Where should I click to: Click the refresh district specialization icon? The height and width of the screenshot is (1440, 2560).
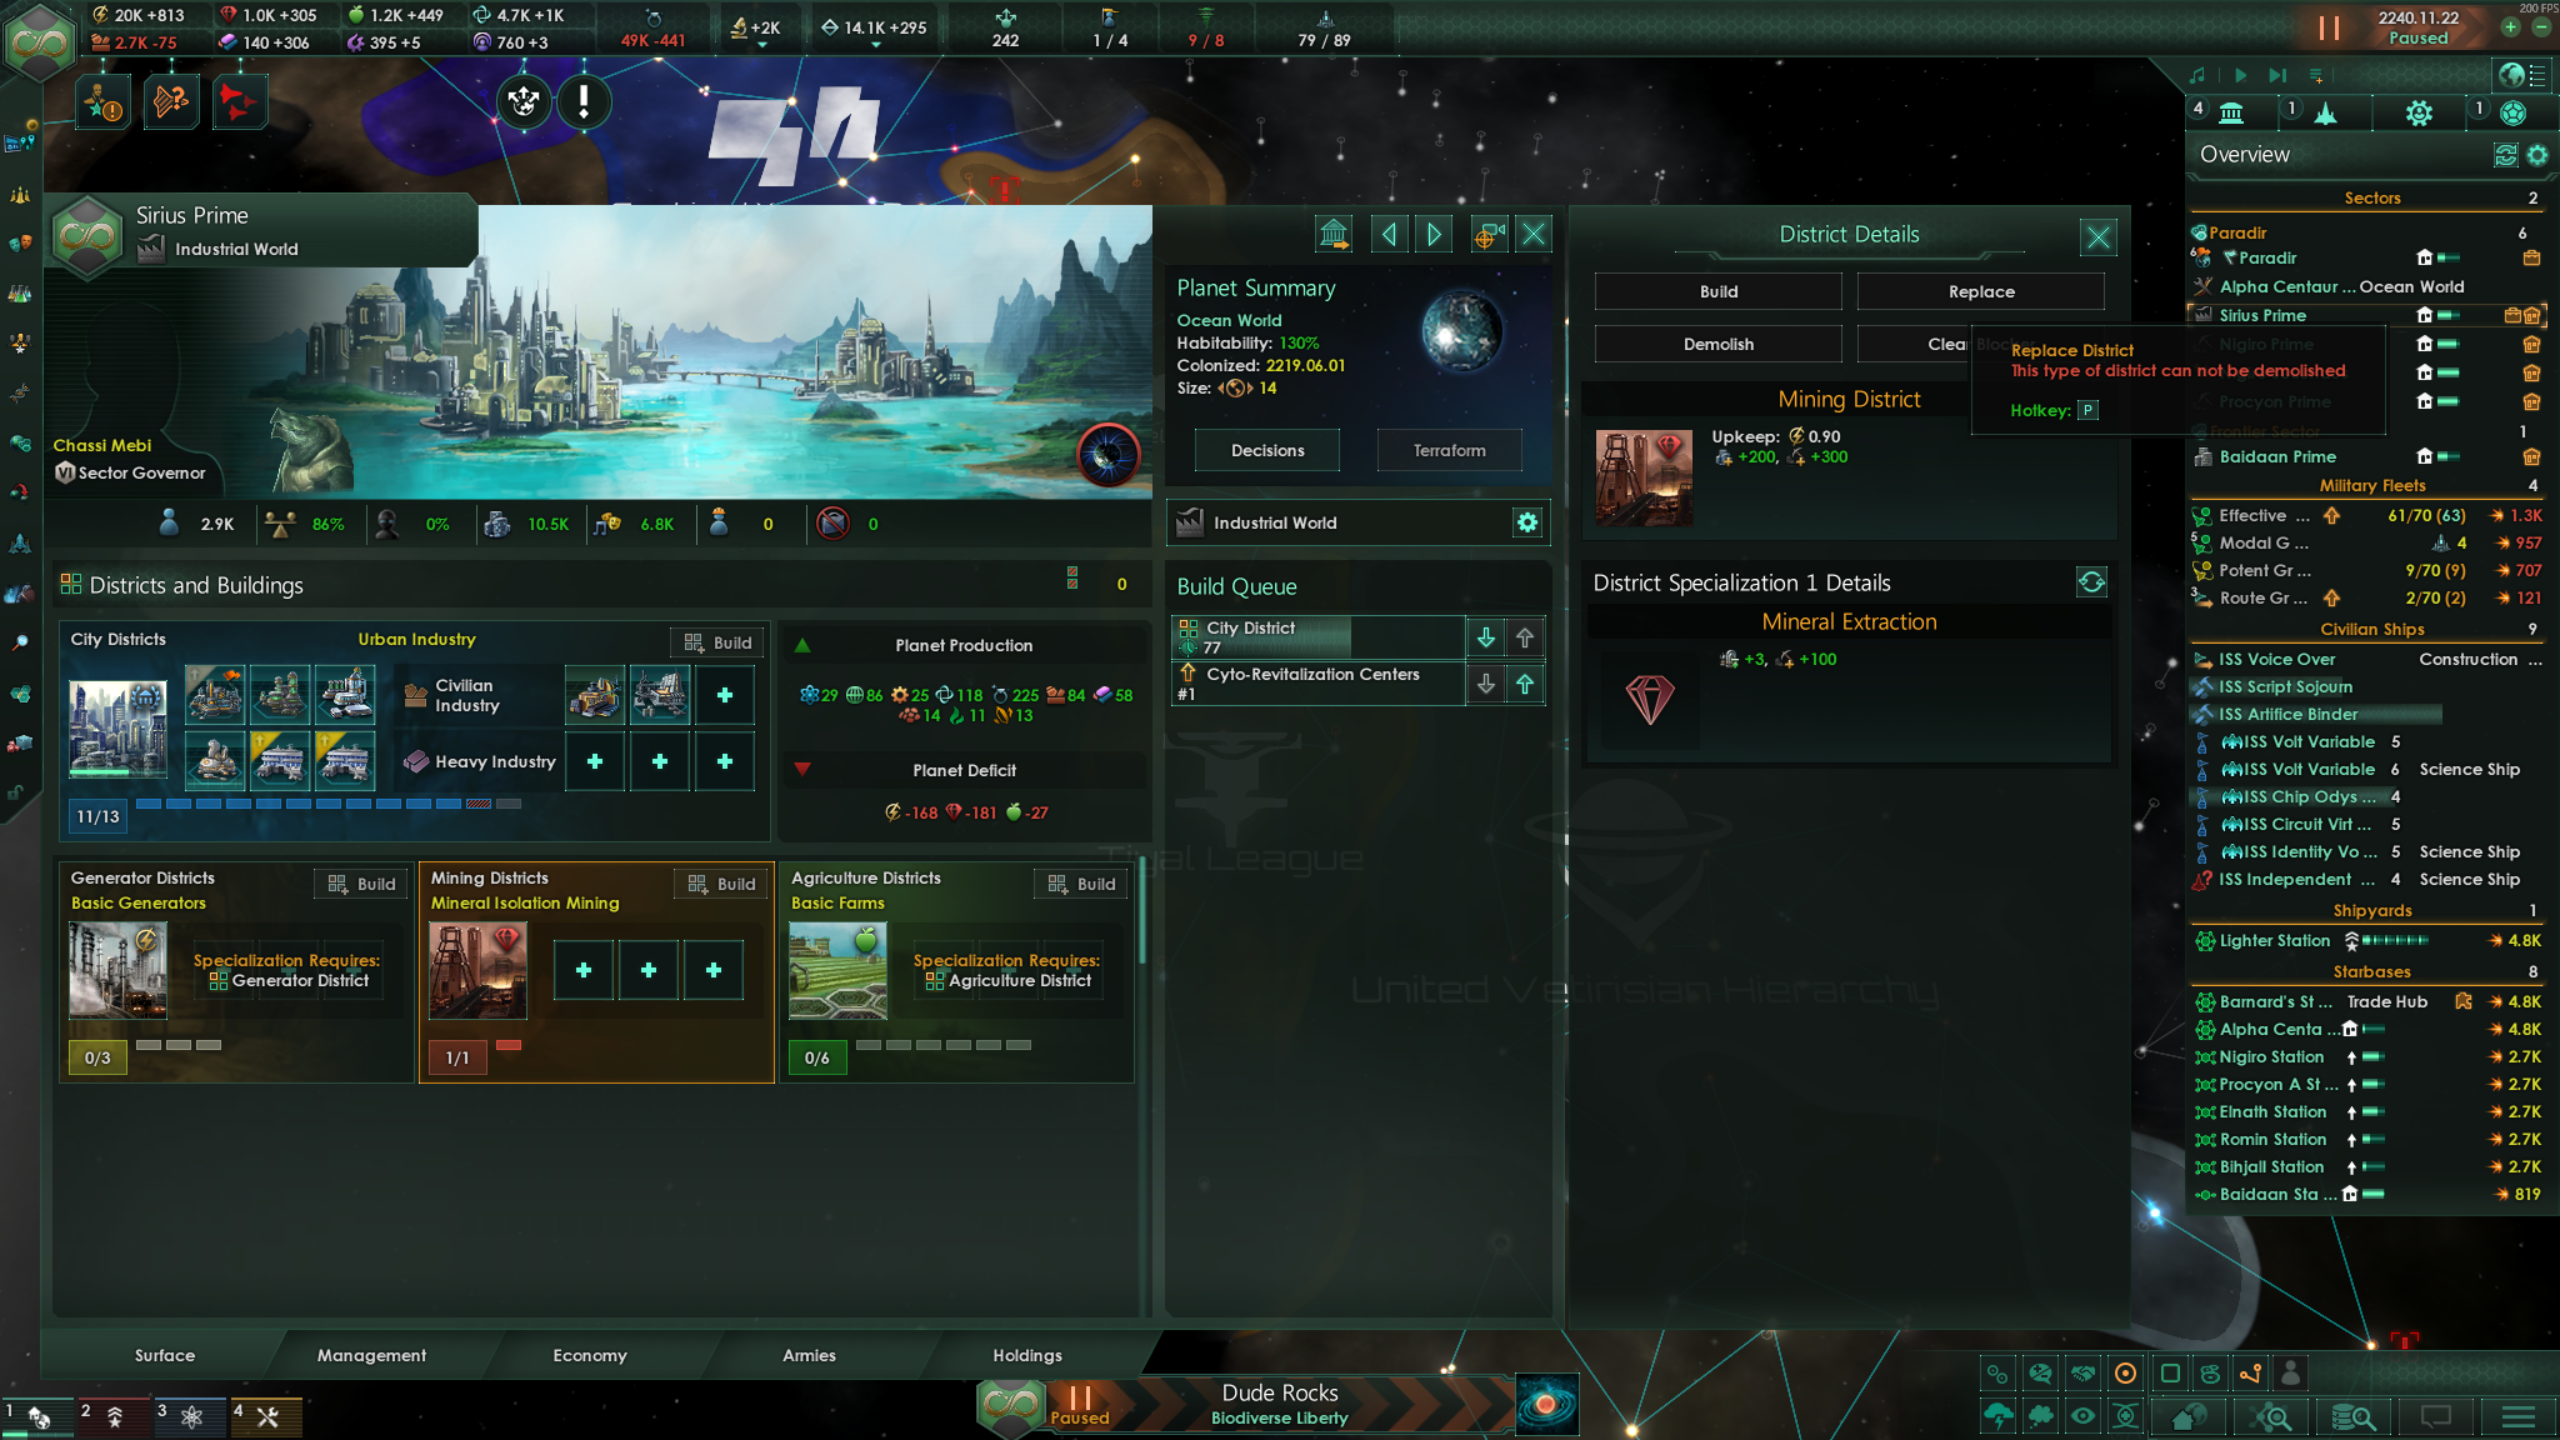(x=2091, y=582)
